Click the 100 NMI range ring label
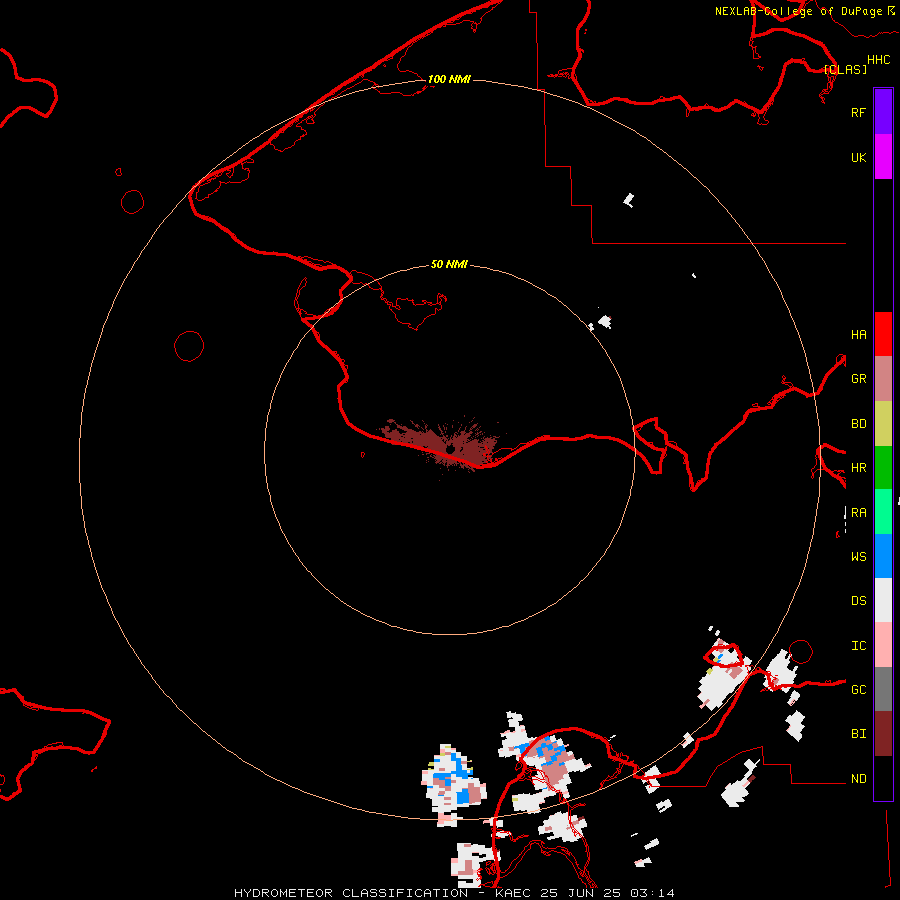Screen dimensions: 900x900 click(449, 79)
